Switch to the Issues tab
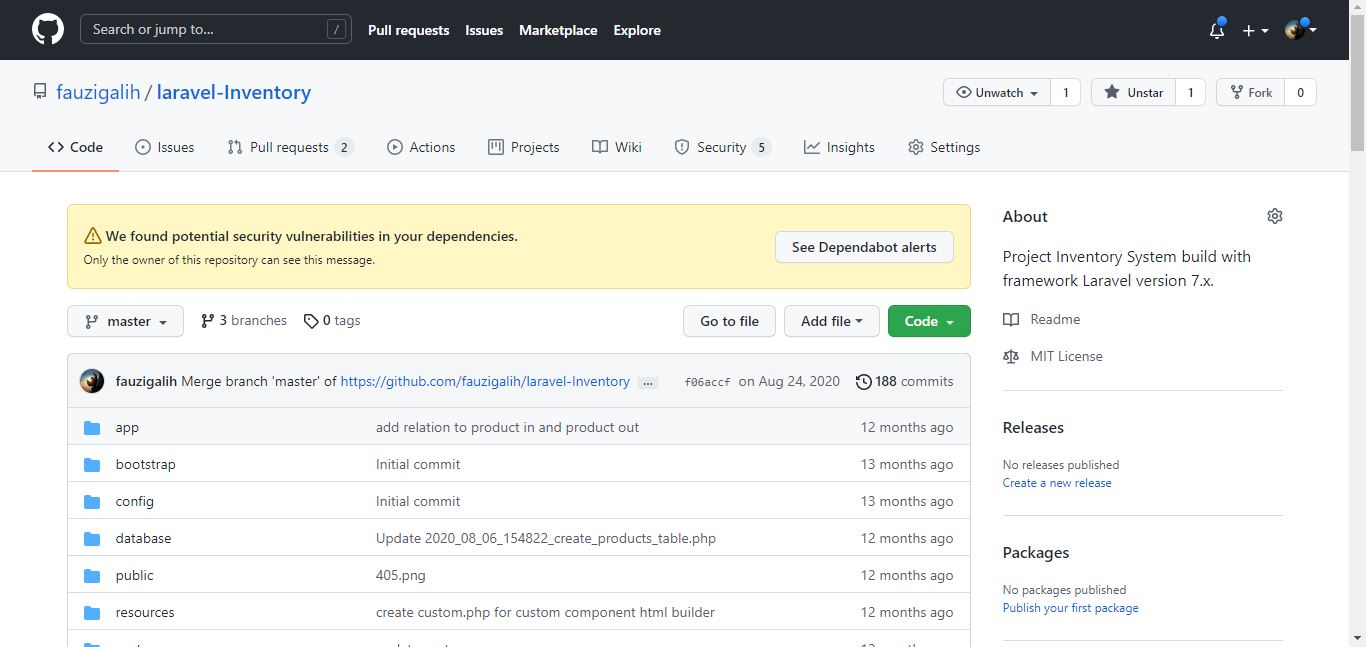The width and height of the screenshot is (1366, 647). (165, 147)
